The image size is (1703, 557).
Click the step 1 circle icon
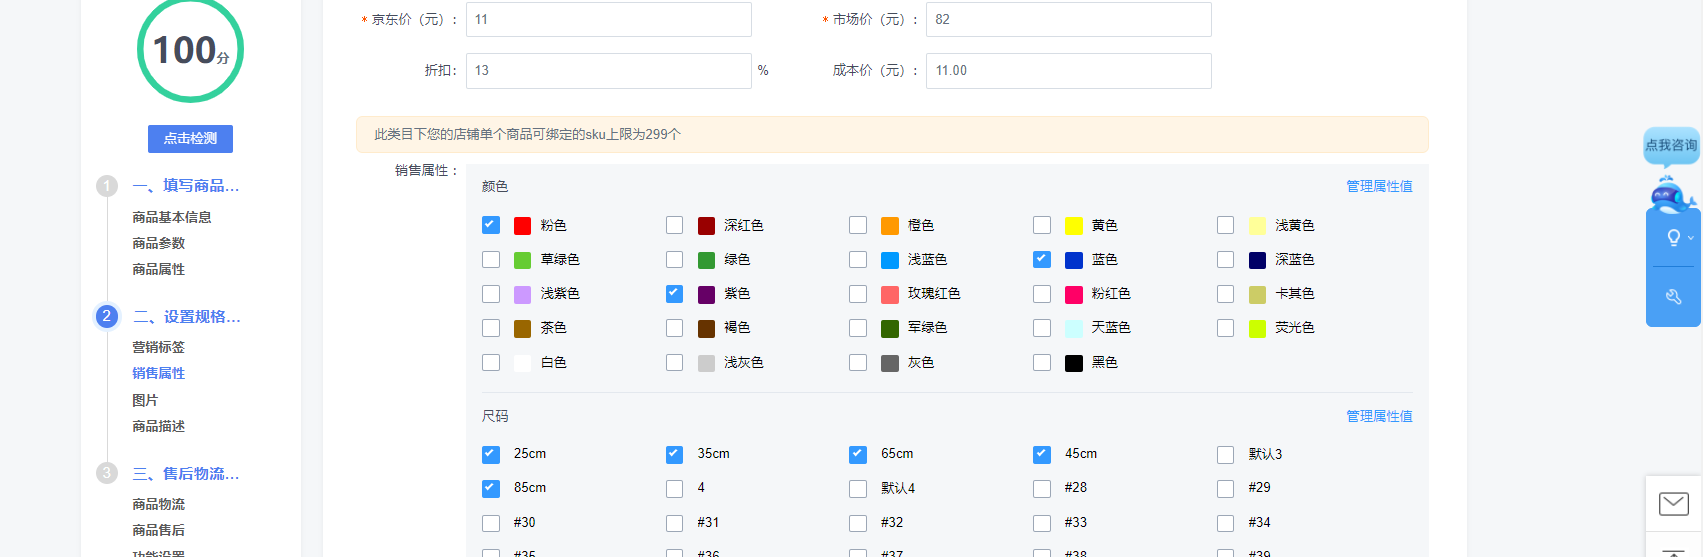click(107, 186)
